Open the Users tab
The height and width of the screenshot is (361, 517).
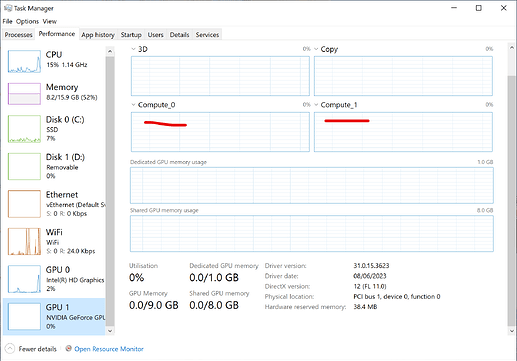pos(155,35)
